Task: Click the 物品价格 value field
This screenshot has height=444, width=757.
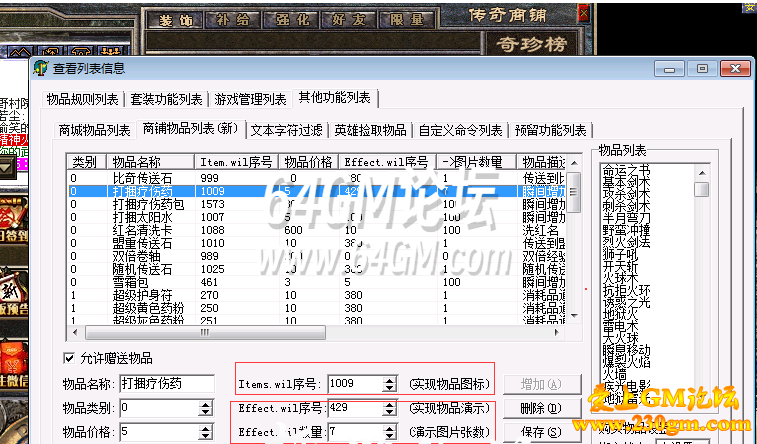Action: [x=159, y=431]
